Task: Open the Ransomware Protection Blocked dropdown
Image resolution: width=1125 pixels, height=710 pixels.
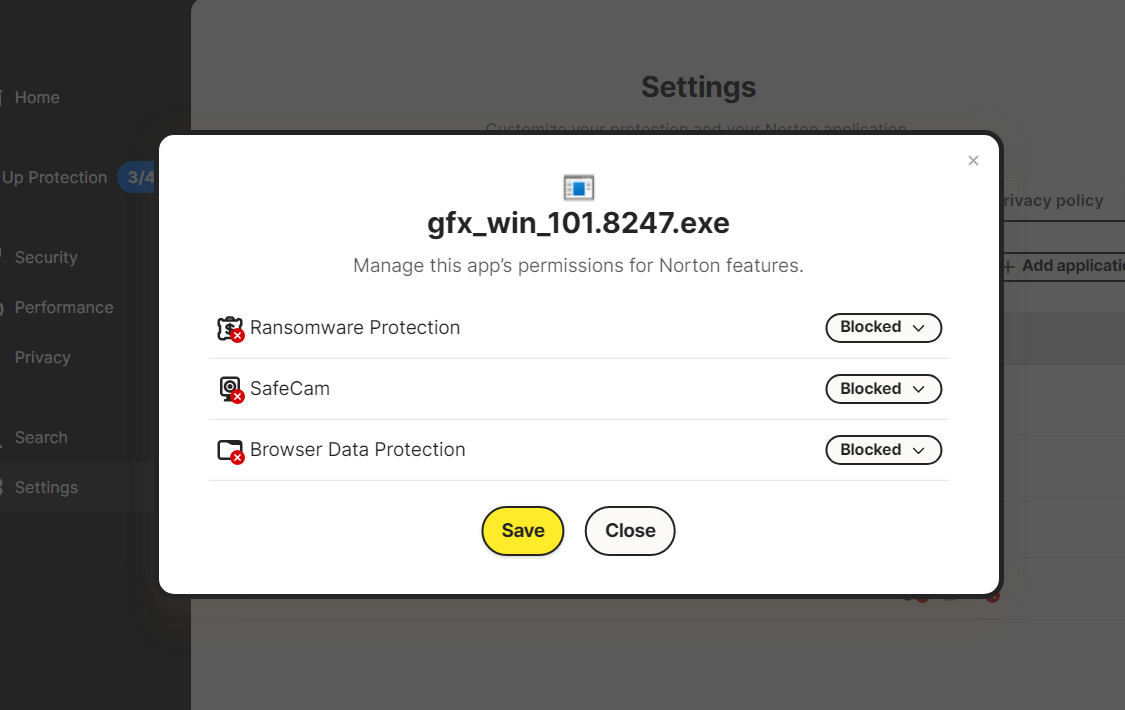Action: 883,328
